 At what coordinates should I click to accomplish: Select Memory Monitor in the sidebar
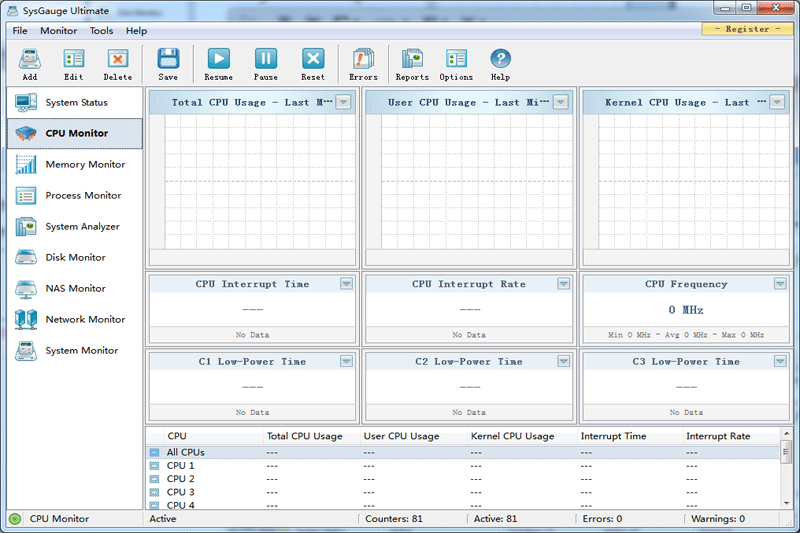[x=85, y=165]
